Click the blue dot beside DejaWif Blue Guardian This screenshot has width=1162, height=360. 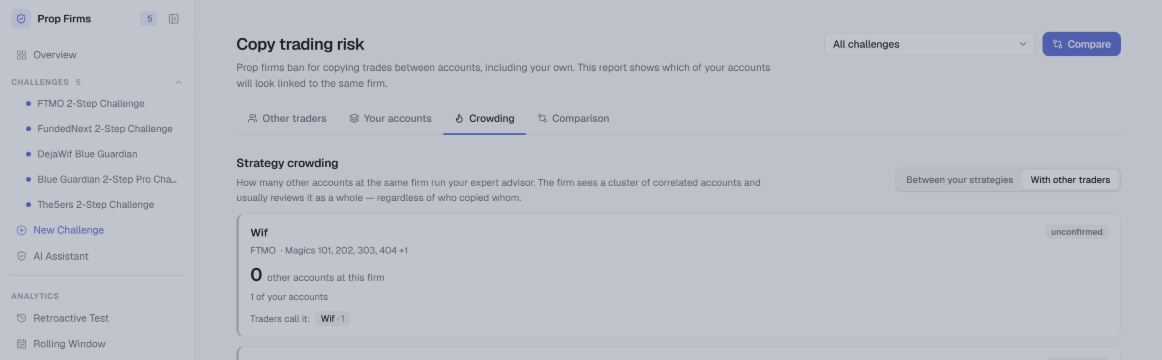click(28, 154)
